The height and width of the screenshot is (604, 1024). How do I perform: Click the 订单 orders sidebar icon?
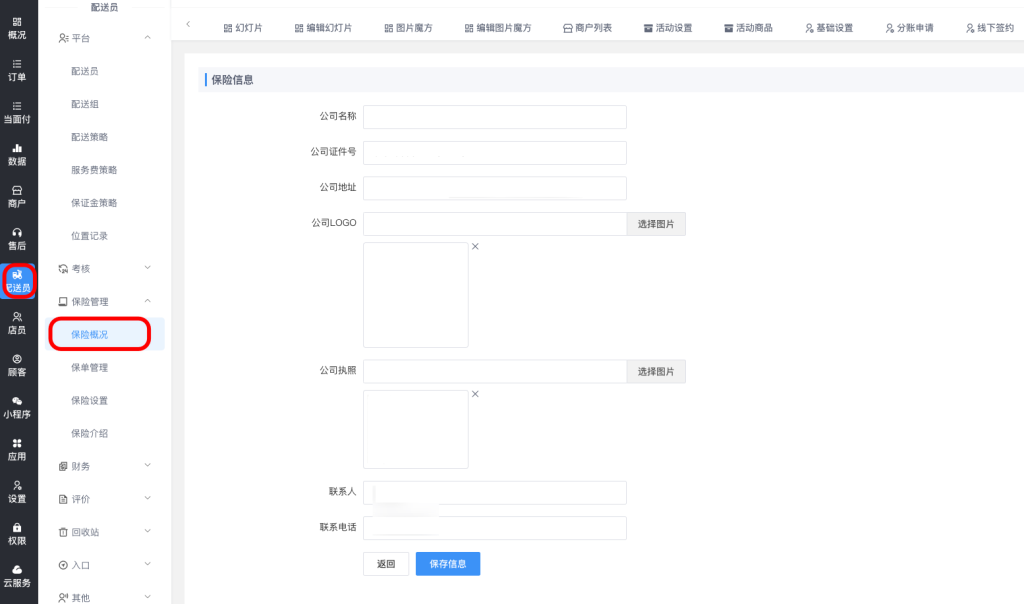tap(17, 69)
